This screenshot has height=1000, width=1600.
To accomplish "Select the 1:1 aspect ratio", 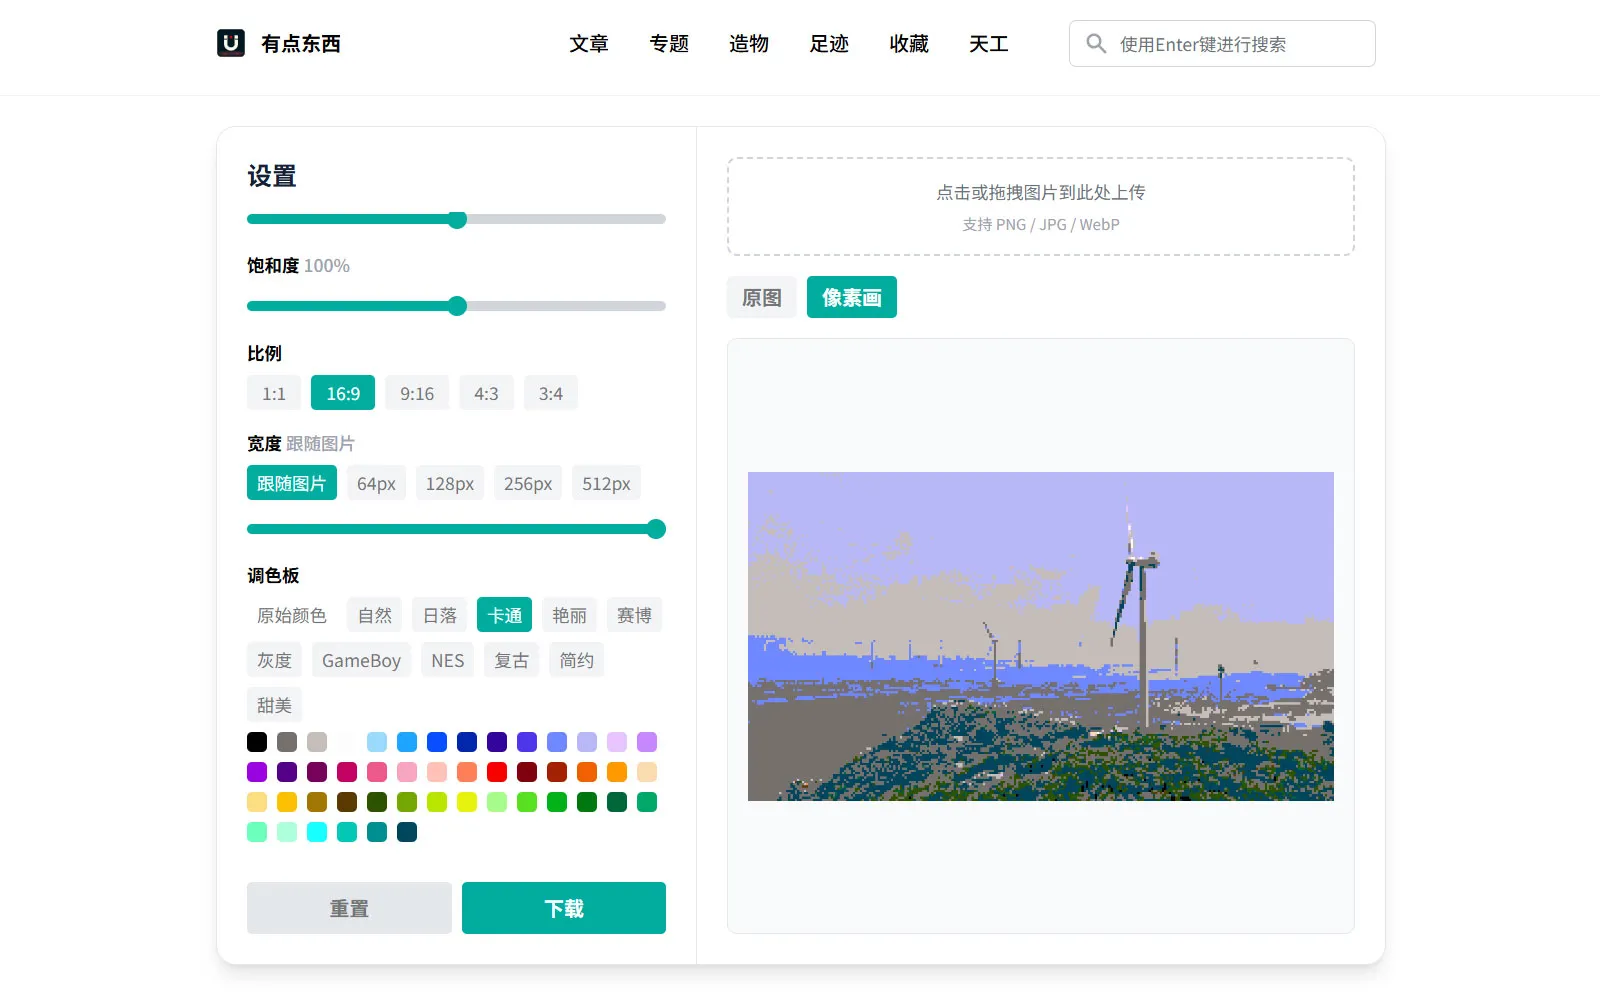I will [x=273, y=392].
